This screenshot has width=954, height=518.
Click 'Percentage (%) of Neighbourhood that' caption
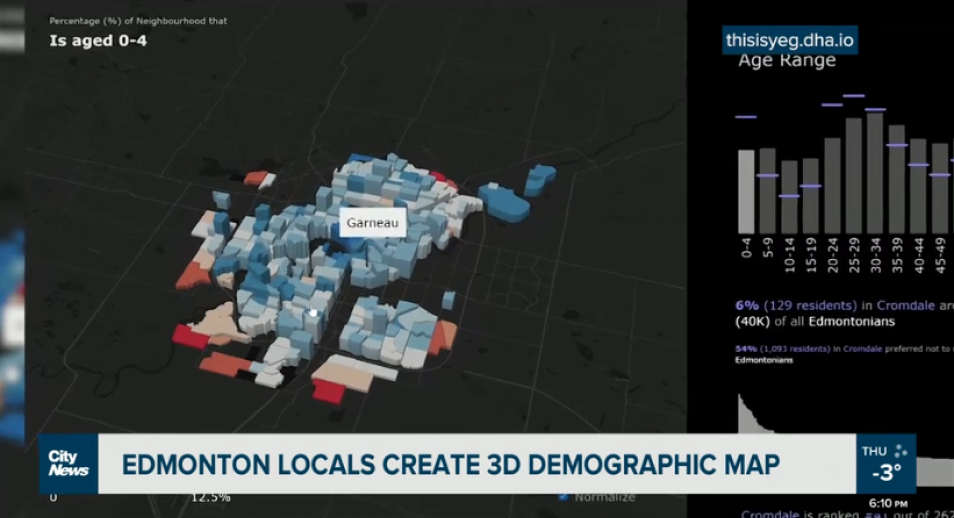(x=138, y=21)
